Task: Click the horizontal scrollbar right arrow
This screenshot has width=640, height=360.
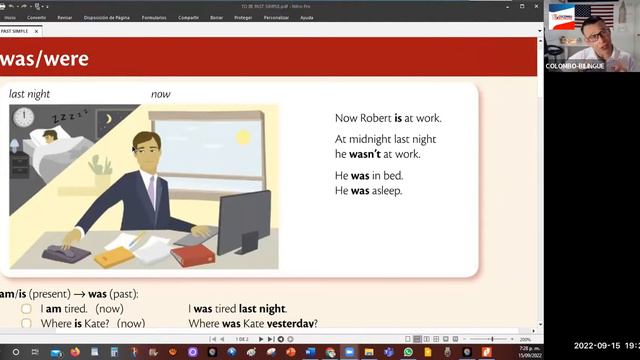Action: click(533, 331)
